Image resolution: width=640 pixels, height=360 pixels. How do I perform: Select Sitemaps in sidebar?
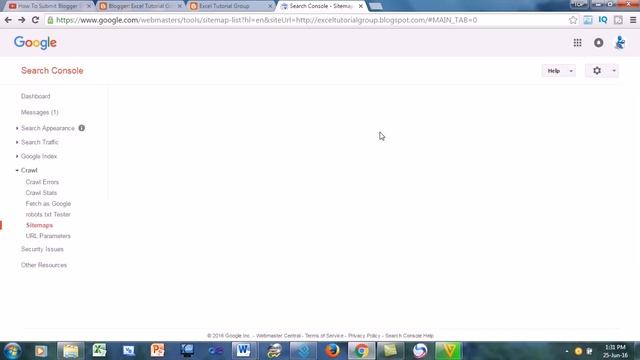39,225
